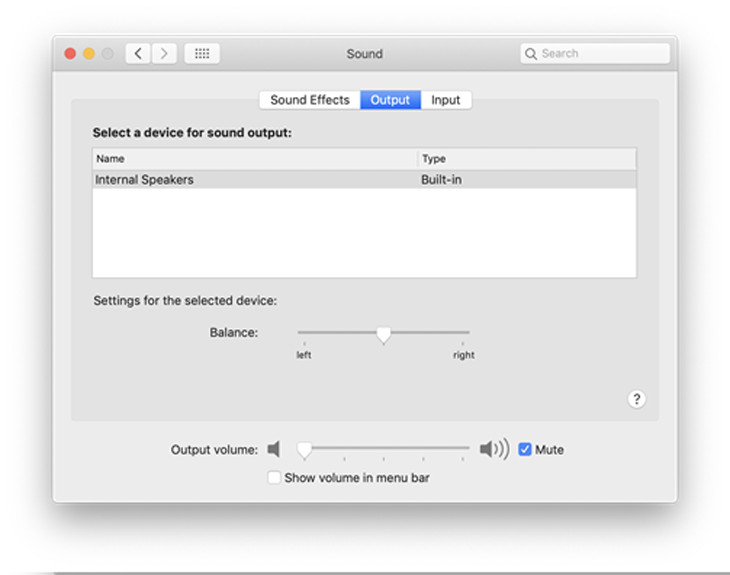Click the back navigation arrow
This screenshot has width=730, height=575.
coord(138,54)
